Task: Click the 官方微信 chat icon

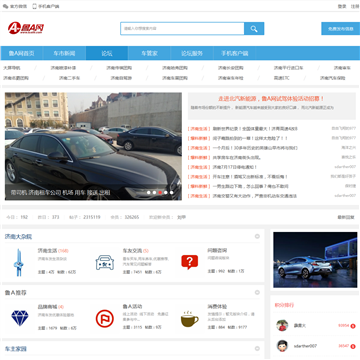Action: point(5,6)
